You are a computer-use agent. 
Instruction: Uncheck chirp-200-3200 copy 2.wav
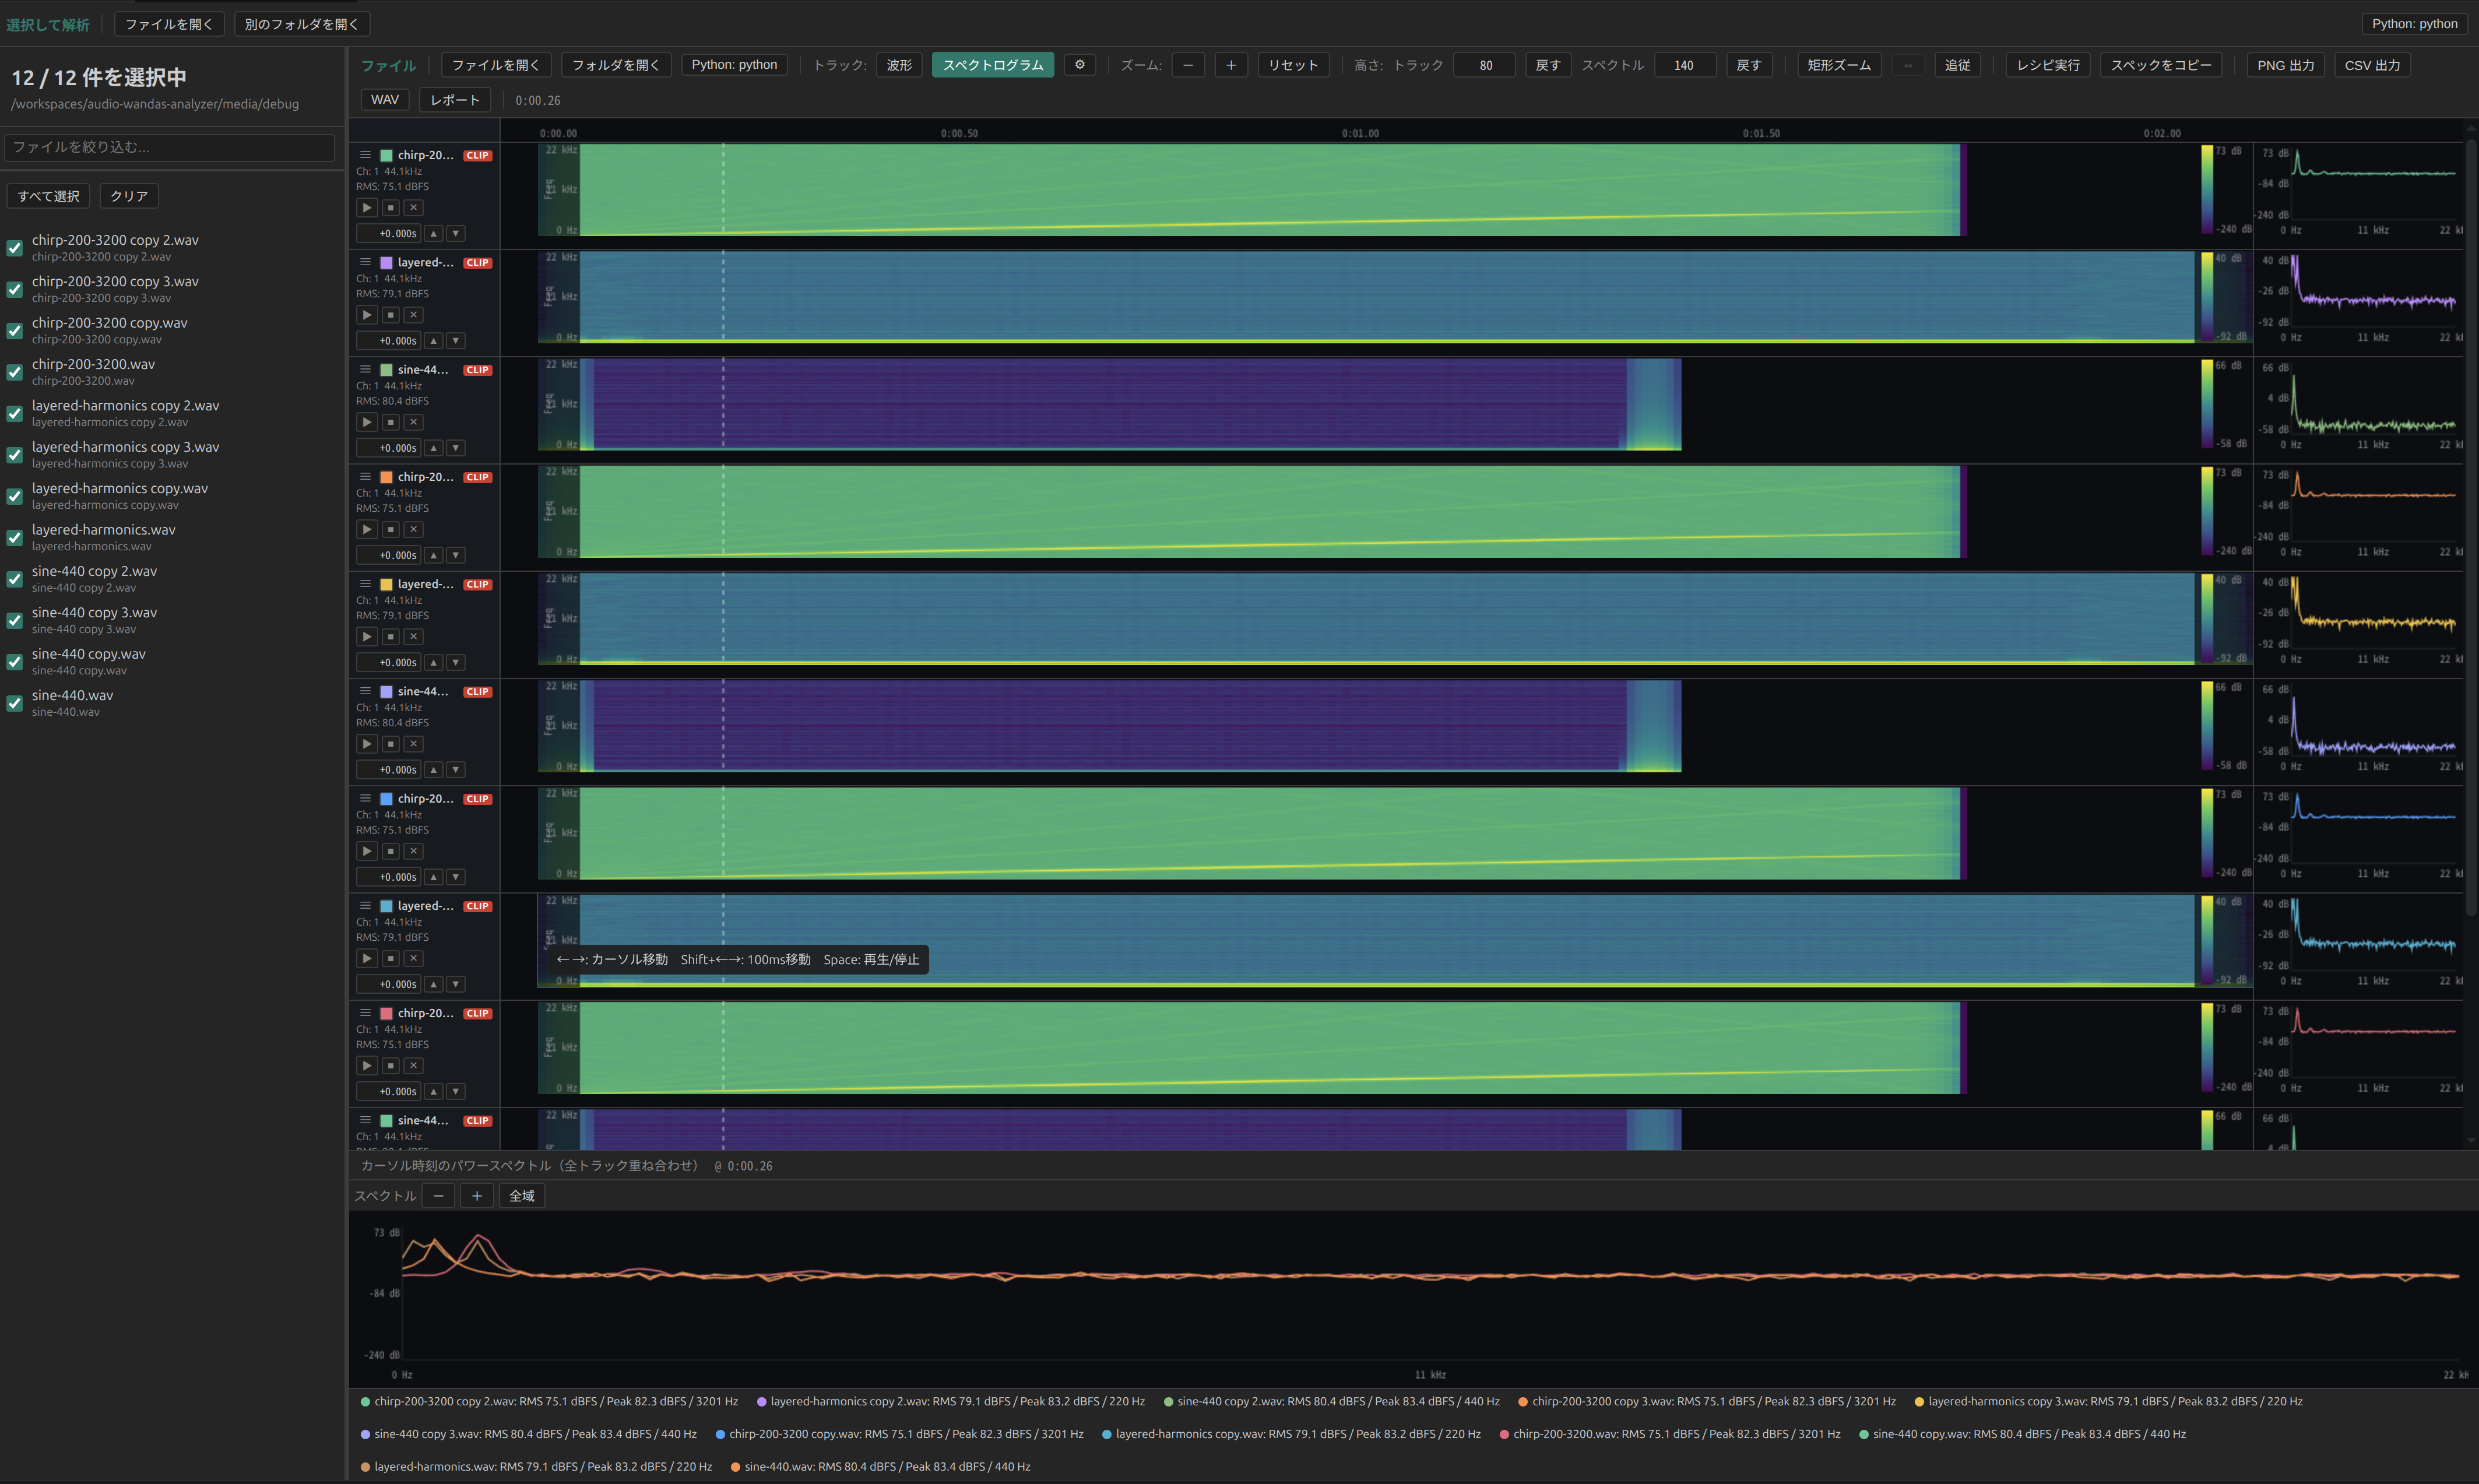(x=15, y=248)
